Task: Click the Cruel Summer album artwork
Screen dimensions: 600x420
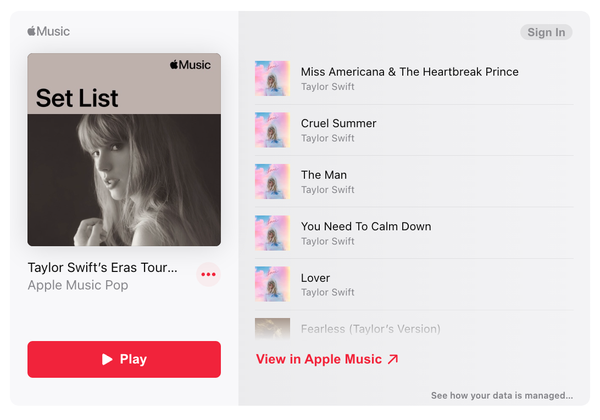Action: tap(271, 130)
